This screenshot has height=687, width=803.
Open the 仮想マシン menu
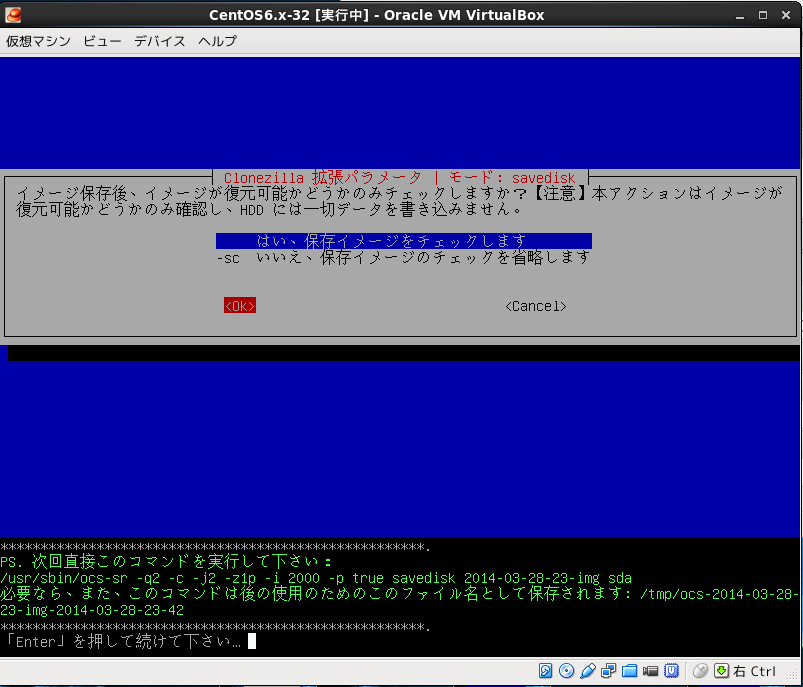[35, 41]
